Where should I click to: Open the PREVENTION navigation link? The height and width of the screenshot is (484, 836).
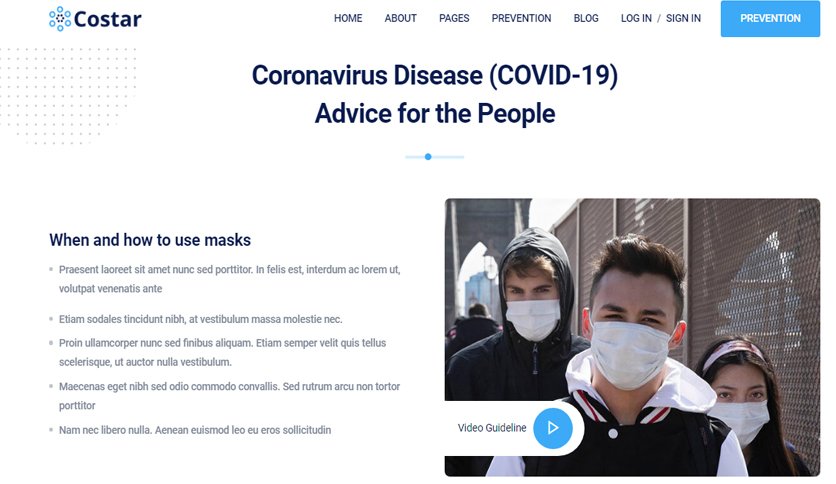pos(521,18)
